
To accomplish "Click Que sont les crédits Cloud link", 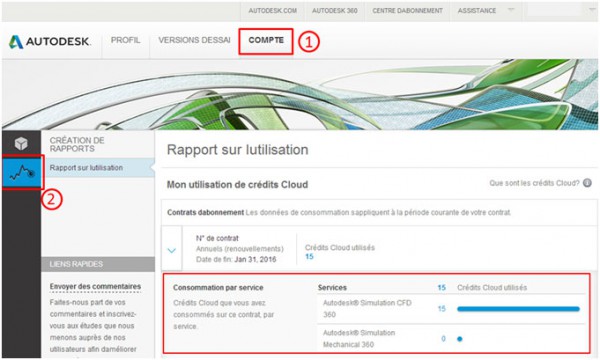I will [x=534, y=183].
